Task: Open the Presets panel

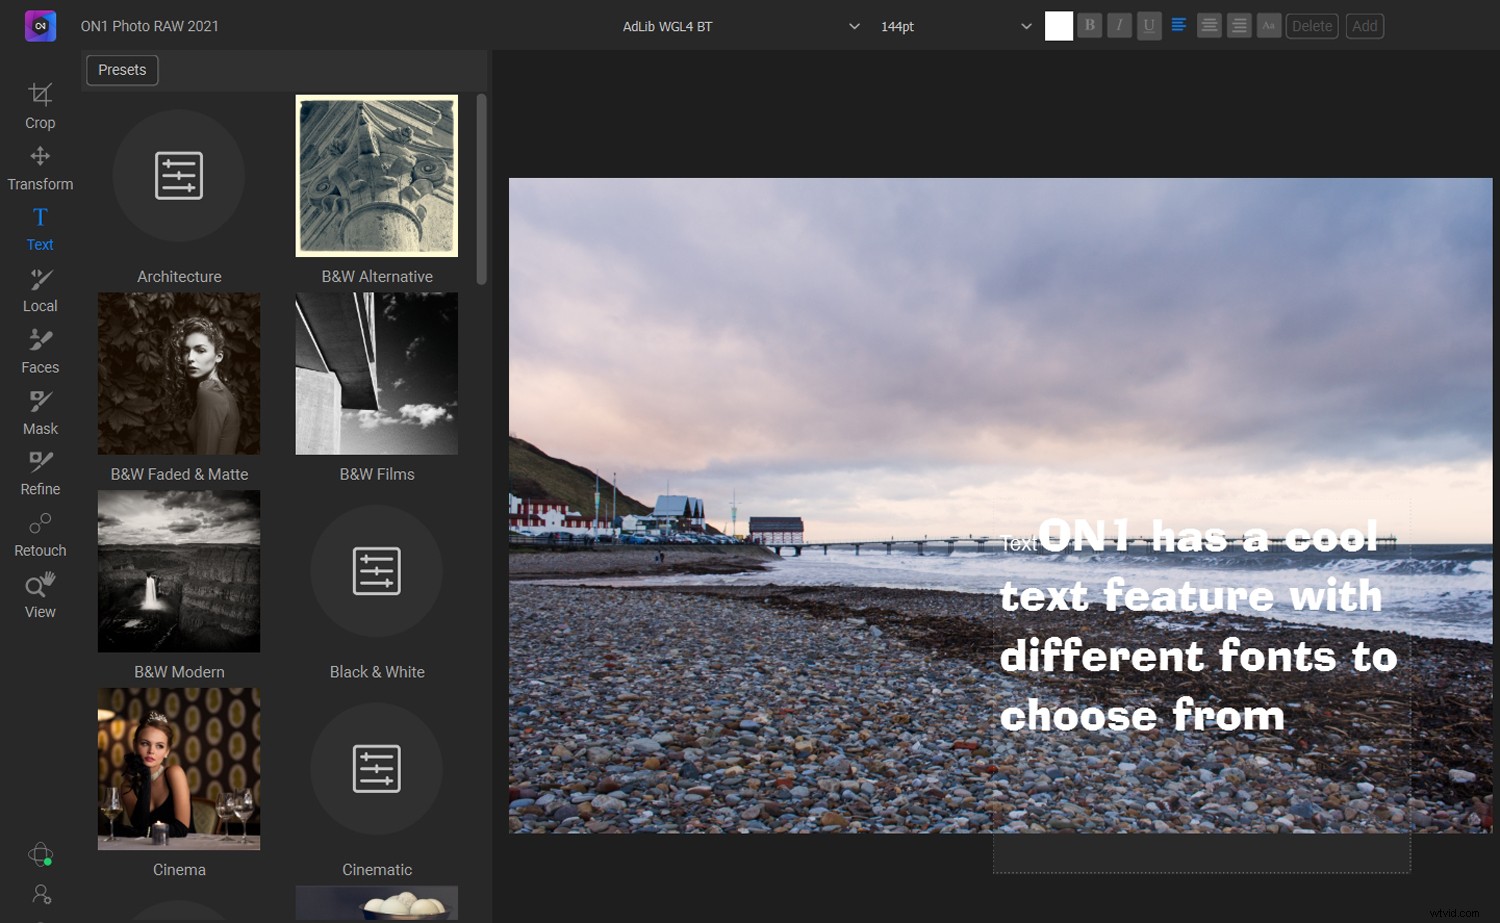Action: click(x=122, y=70)
